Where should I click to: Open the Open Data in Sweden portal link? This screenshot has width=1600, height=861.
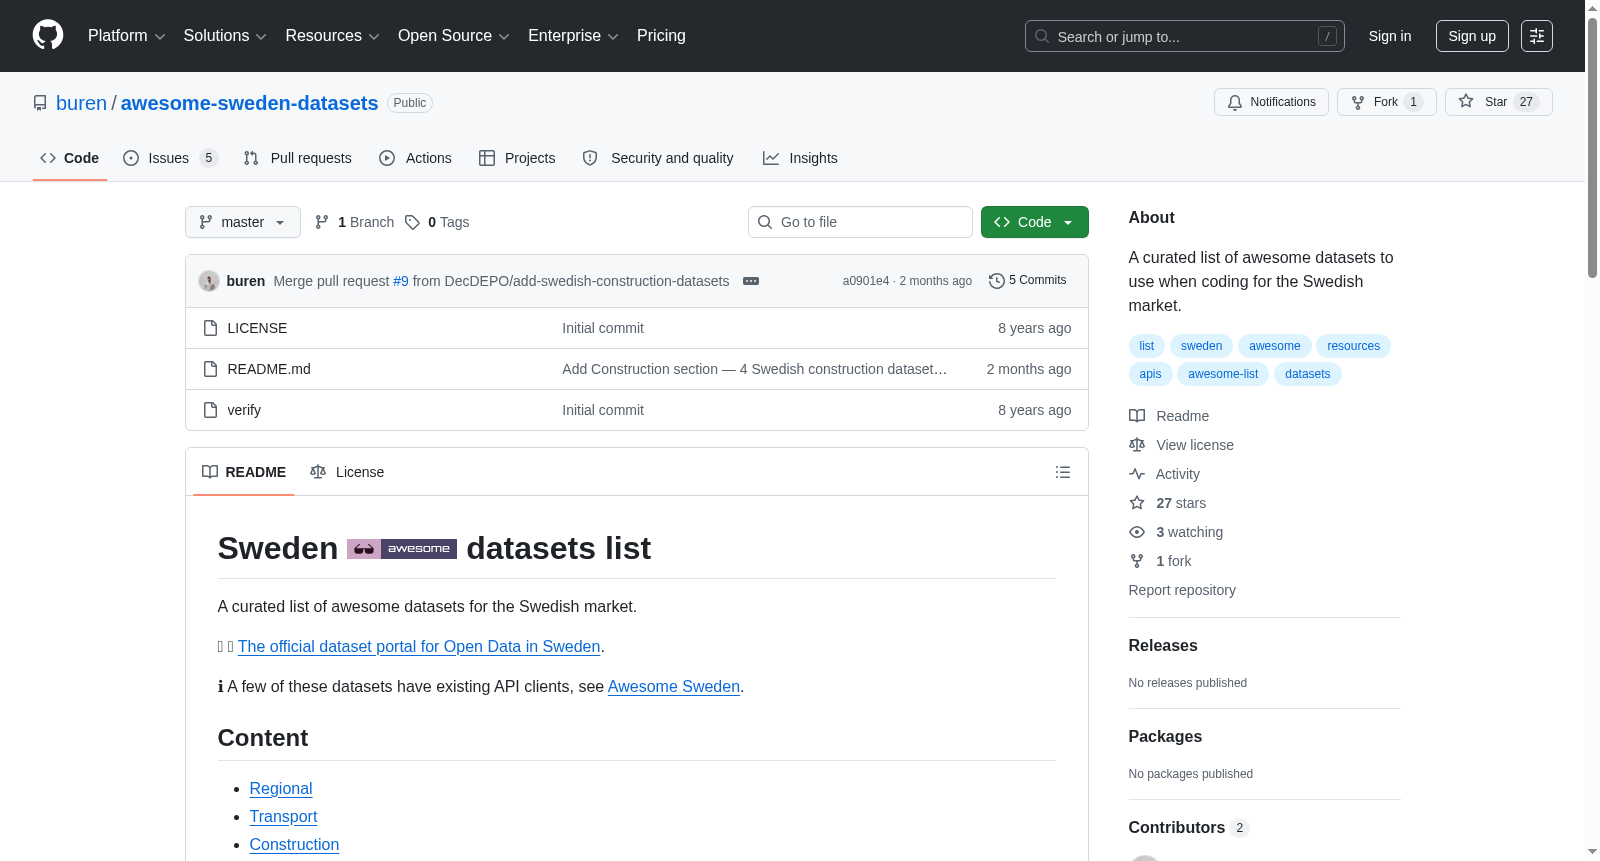click(419, 647)
